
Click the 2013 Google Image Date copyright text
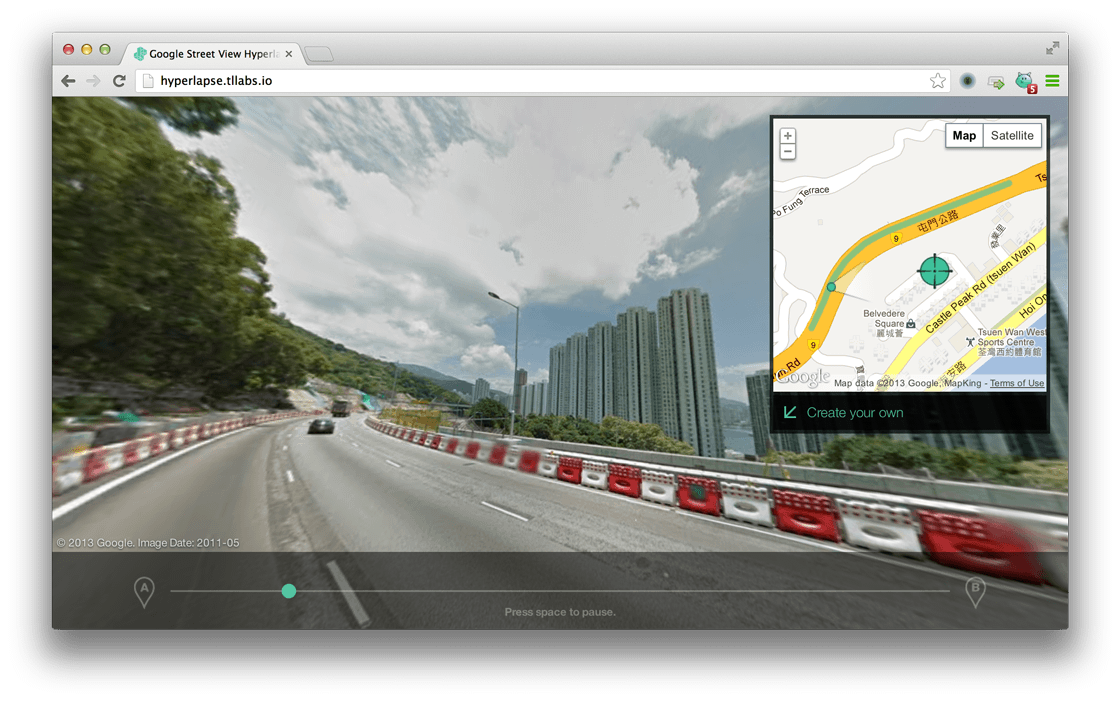click(x=148, y=543)
